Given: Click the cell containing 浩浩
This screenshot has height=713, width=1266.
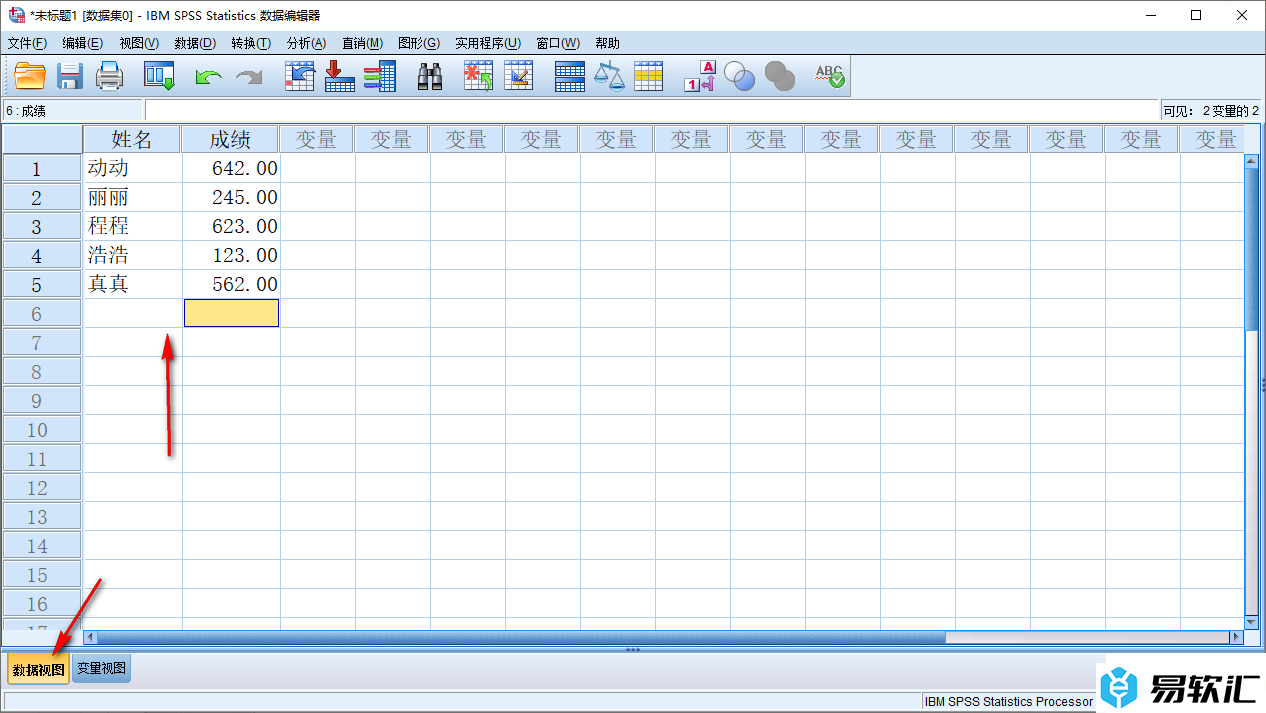Looking at the screenshot, I should pyautogui.click(x=133, y=255).
